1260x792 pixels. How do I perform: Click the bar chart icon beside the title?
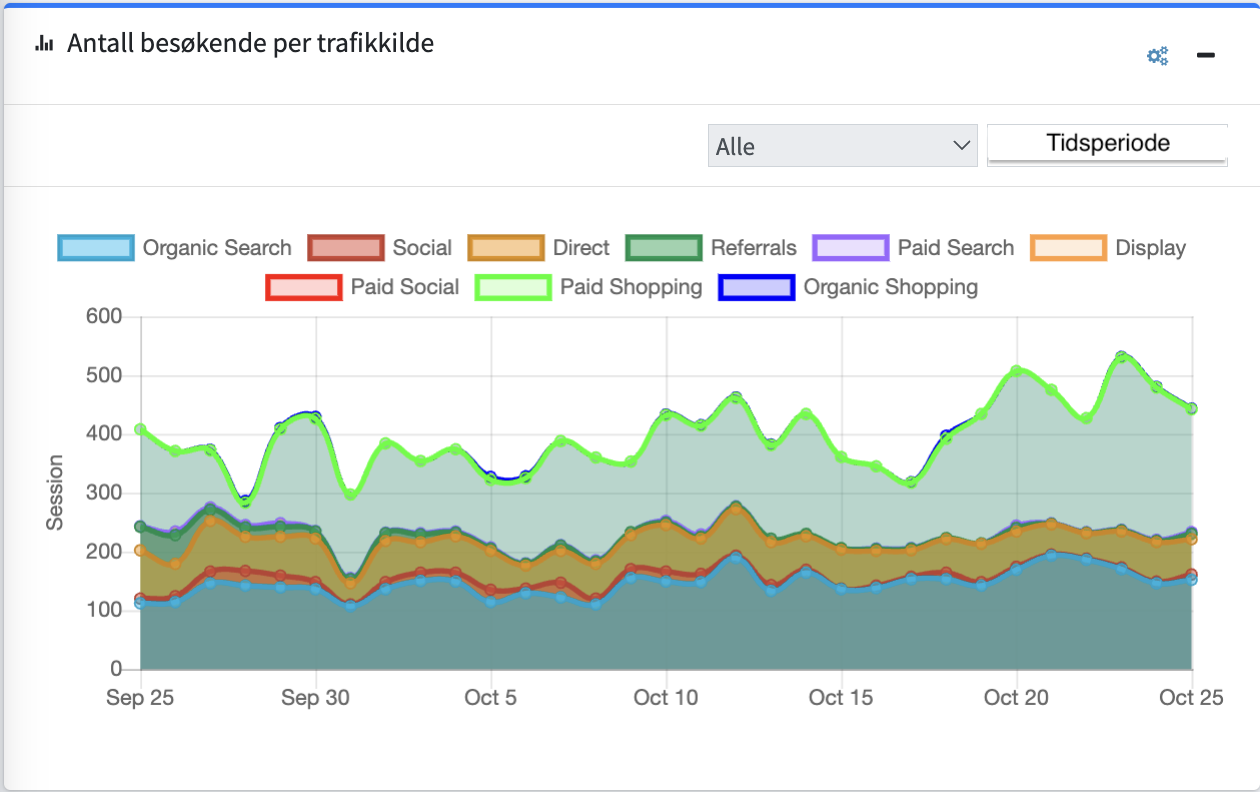click(x=44, y=44)
